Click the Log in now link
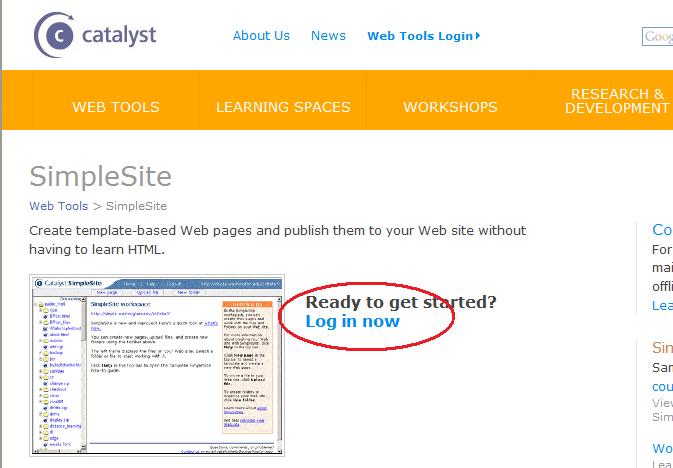 point(352,321)
